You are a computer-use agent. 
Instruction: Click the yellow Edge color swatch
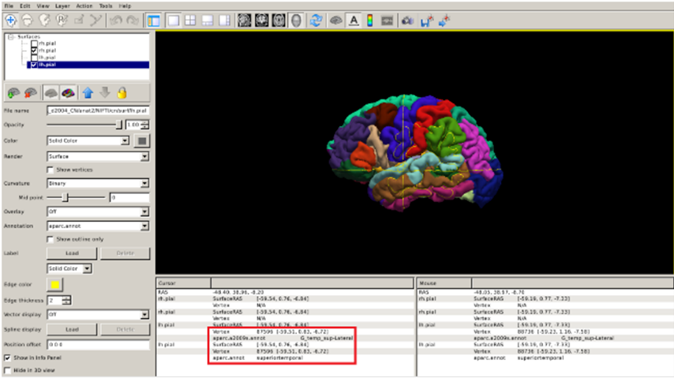(55, 284)
